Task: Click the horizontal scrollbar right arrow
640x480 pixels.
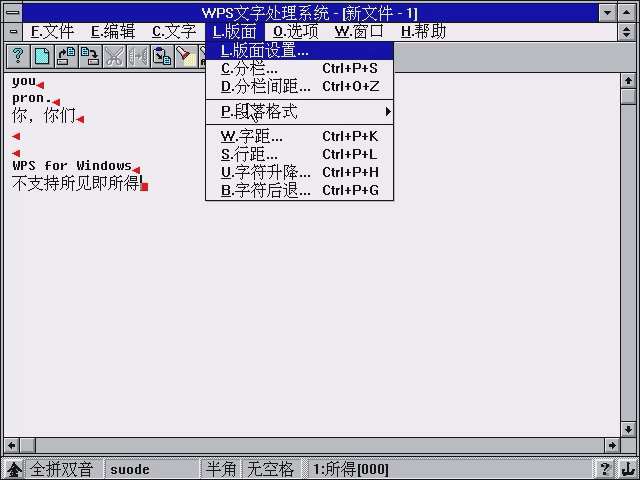Action: 612,445
